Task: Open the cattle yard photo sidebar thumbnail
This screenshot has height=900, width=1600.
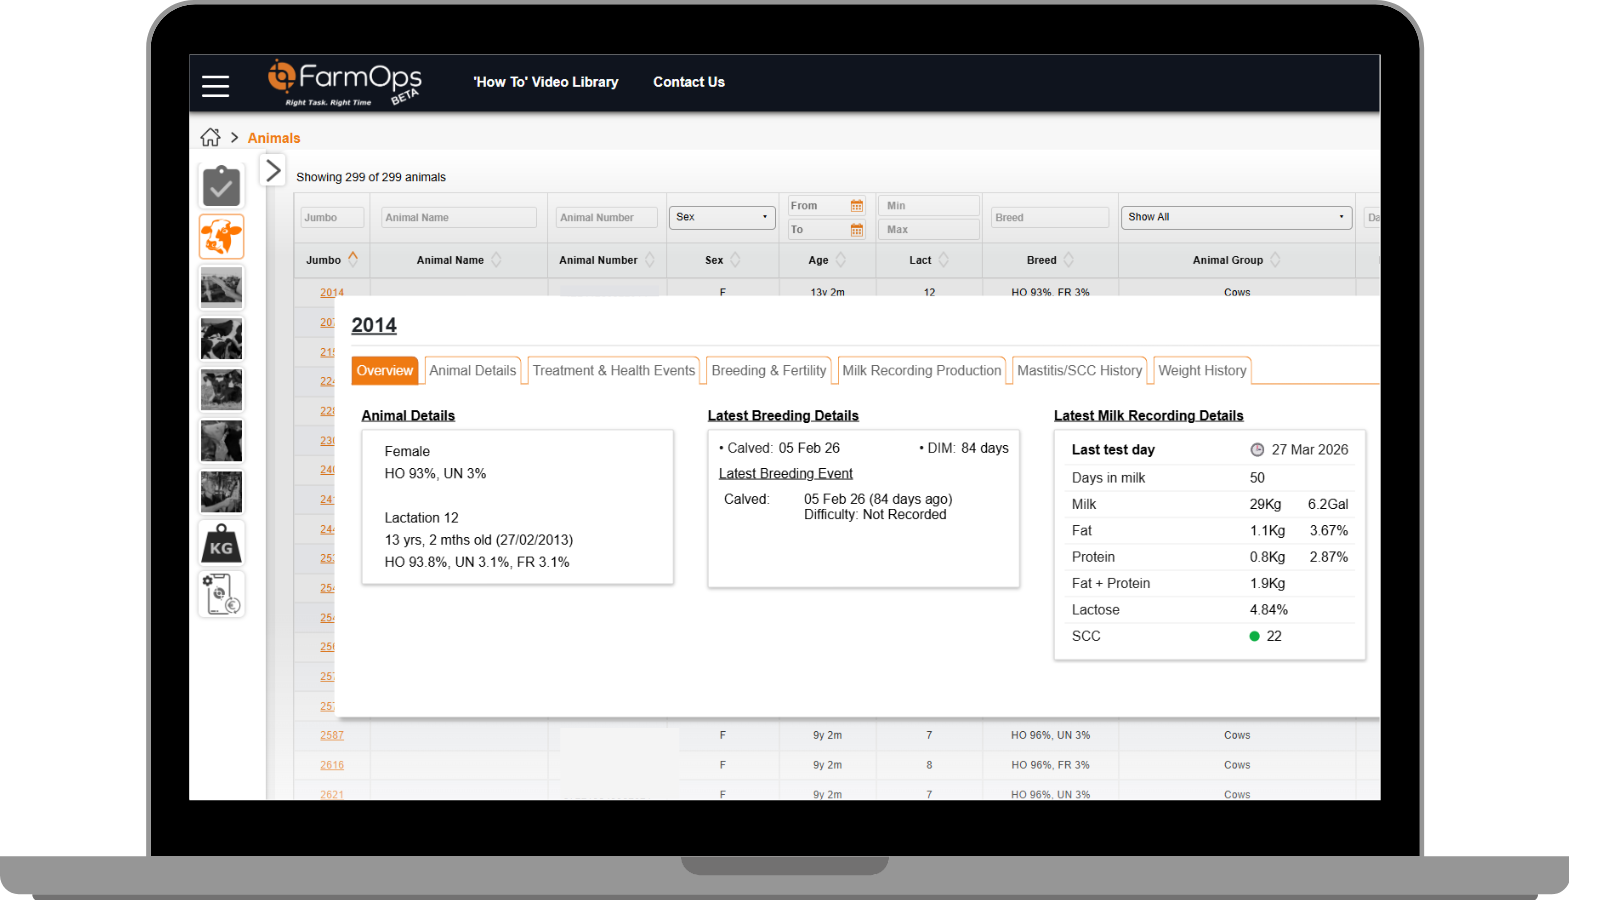Action: tap(221, 288)
